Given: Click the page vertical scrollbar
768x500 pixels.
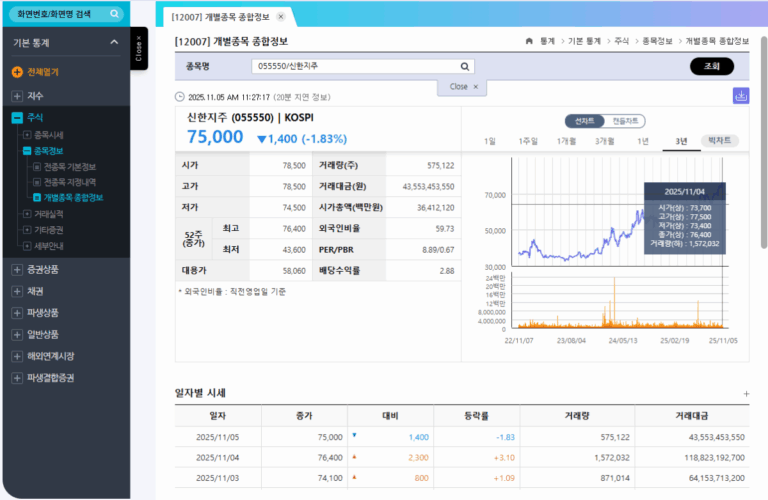Looking at the screenshot, I should click(x=764, y=142).
